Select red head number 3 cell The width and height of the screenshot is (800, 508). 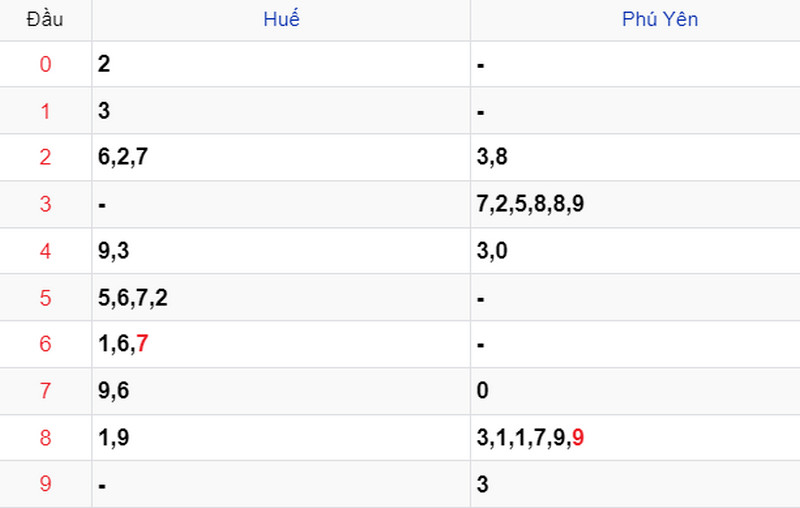pyautogui.click(x=45, y=204)
